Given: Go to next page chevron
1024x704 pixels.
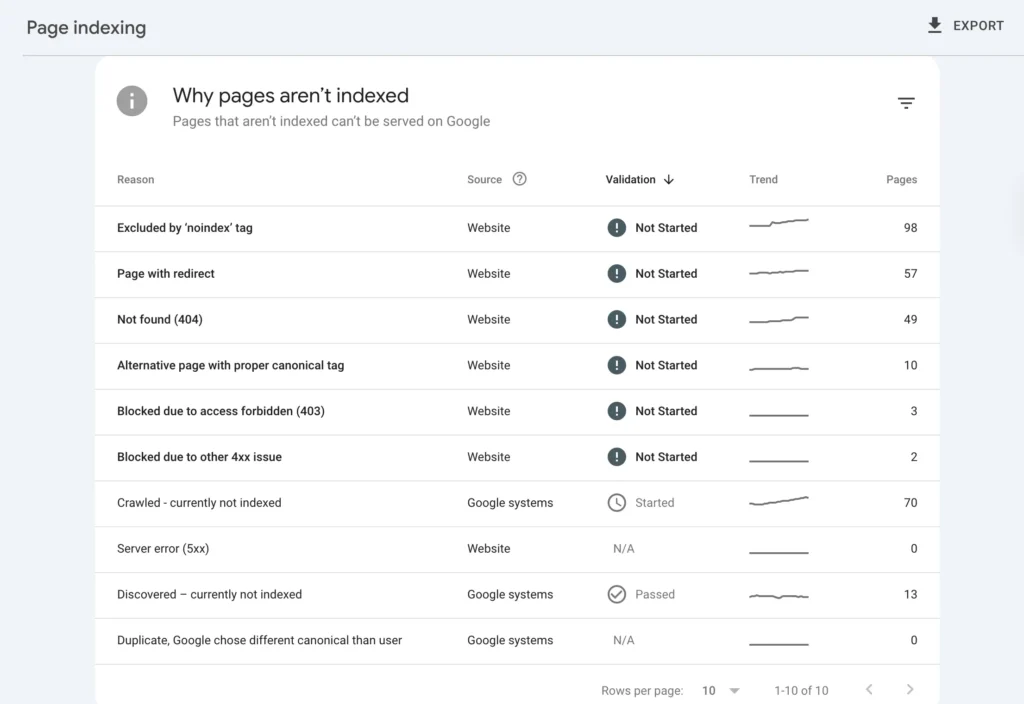Looking at the screenshot, I should coord(910,690).
